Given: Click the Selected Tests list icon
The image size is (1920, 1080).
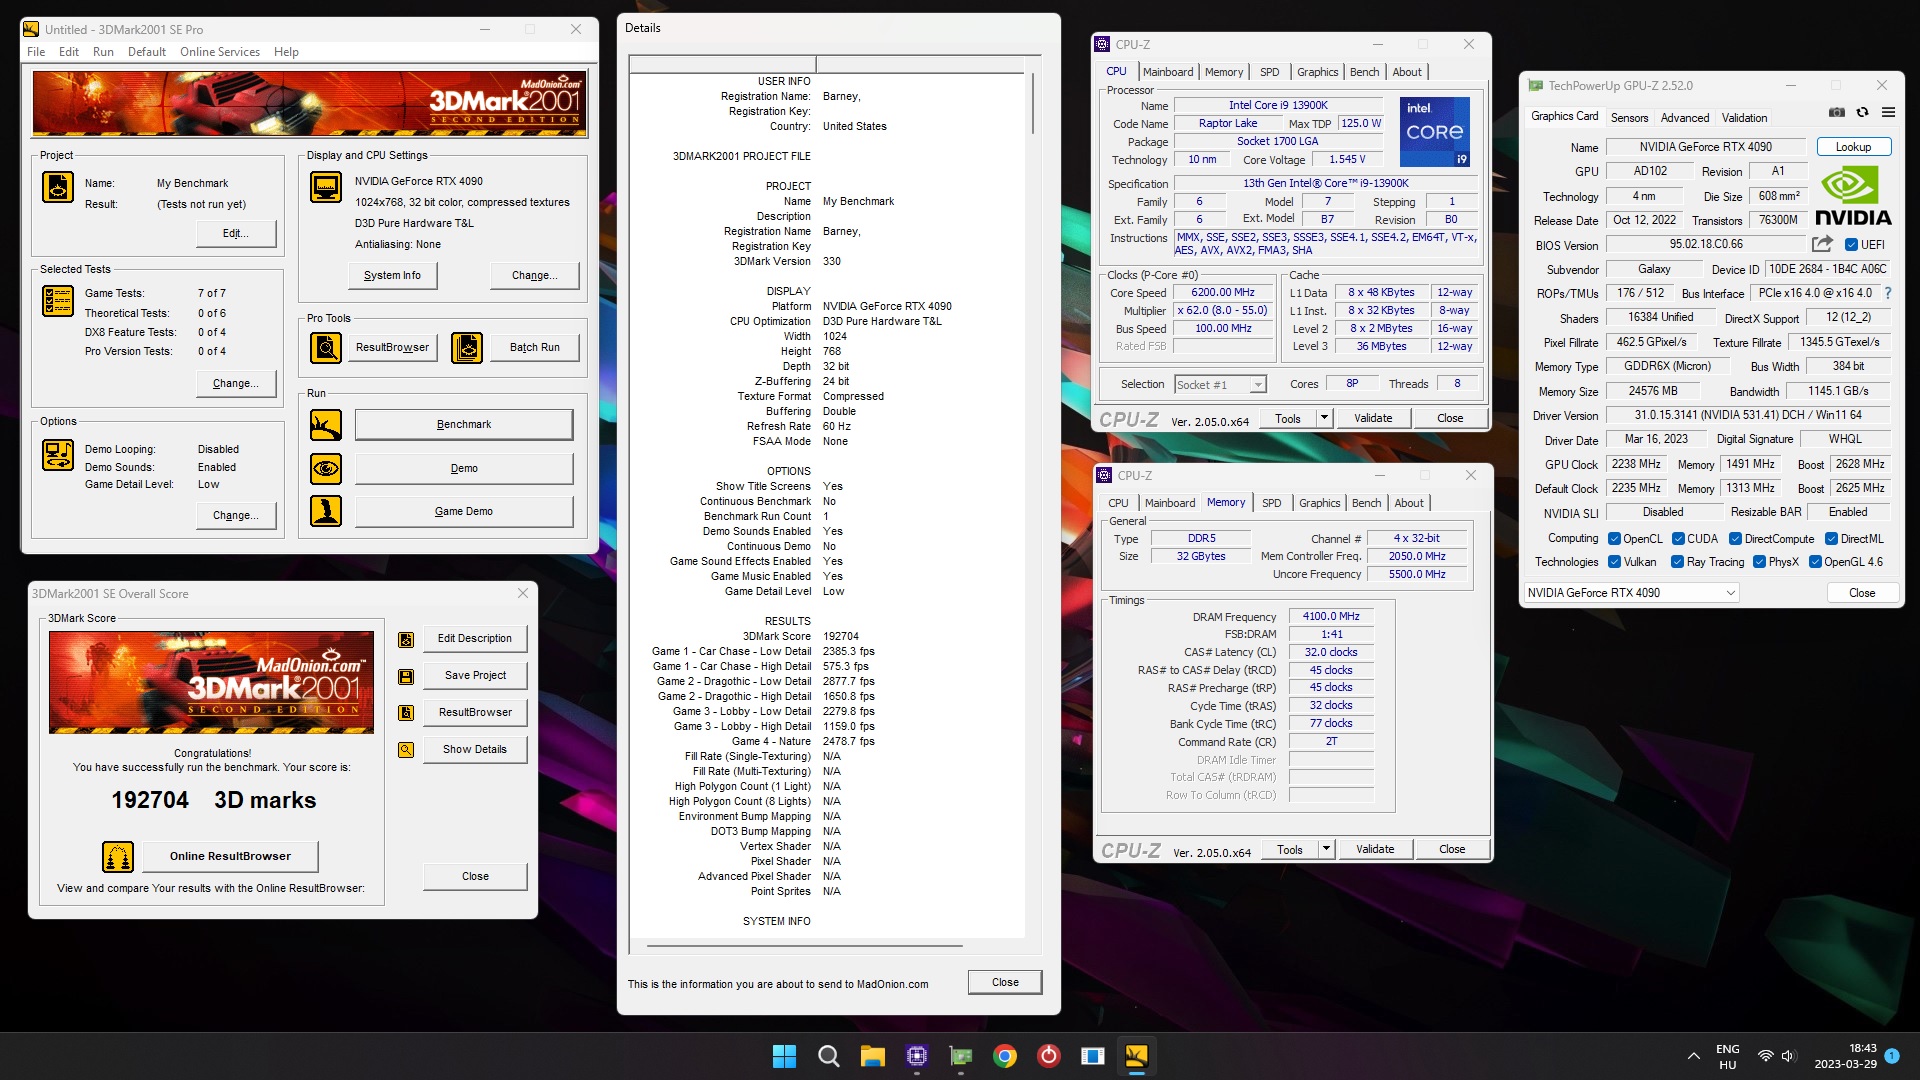Looking at the screenshot, I should tap(58, 300).
